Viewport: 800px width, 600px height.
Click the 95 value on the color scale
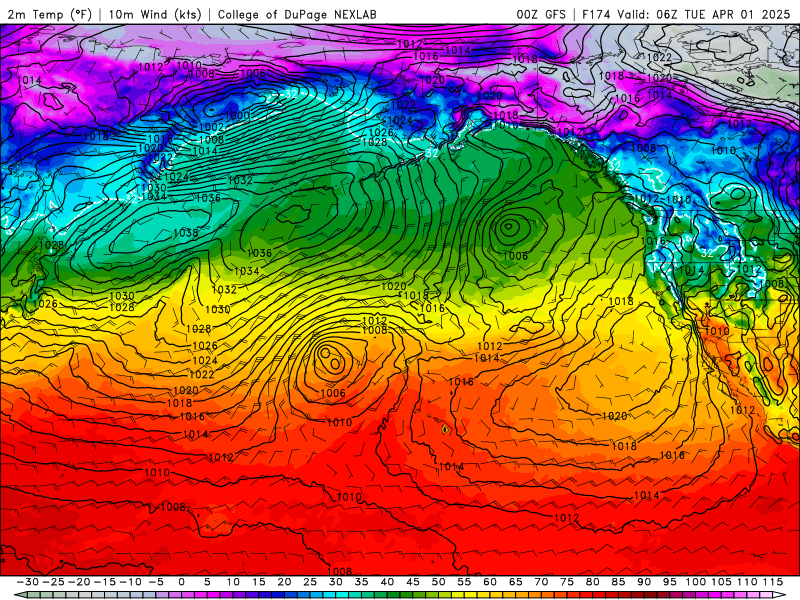669,582
